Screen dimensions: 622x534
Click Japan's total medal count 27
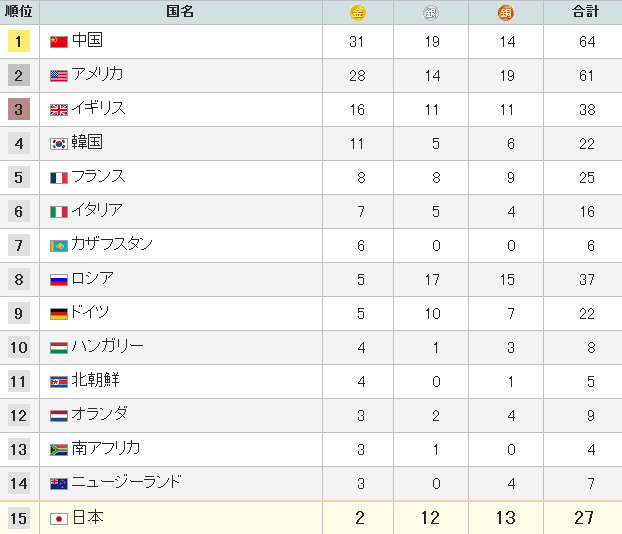pos(585,518)
